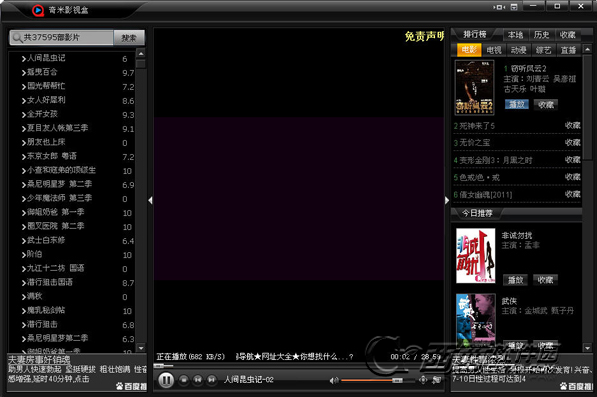Click 收藏 beside 变形金刚3
Viewport: 597px width, 397px height.
click(573, 160)
